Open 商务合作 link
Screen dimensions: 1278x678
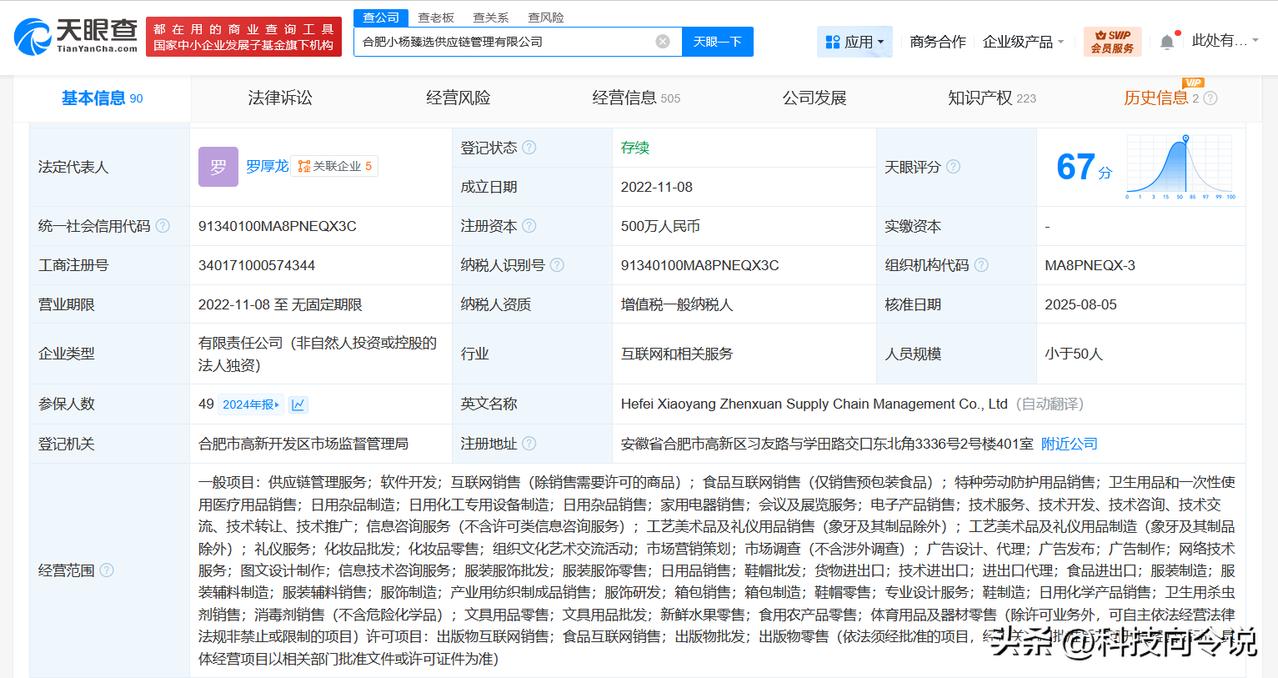(937, 41)
